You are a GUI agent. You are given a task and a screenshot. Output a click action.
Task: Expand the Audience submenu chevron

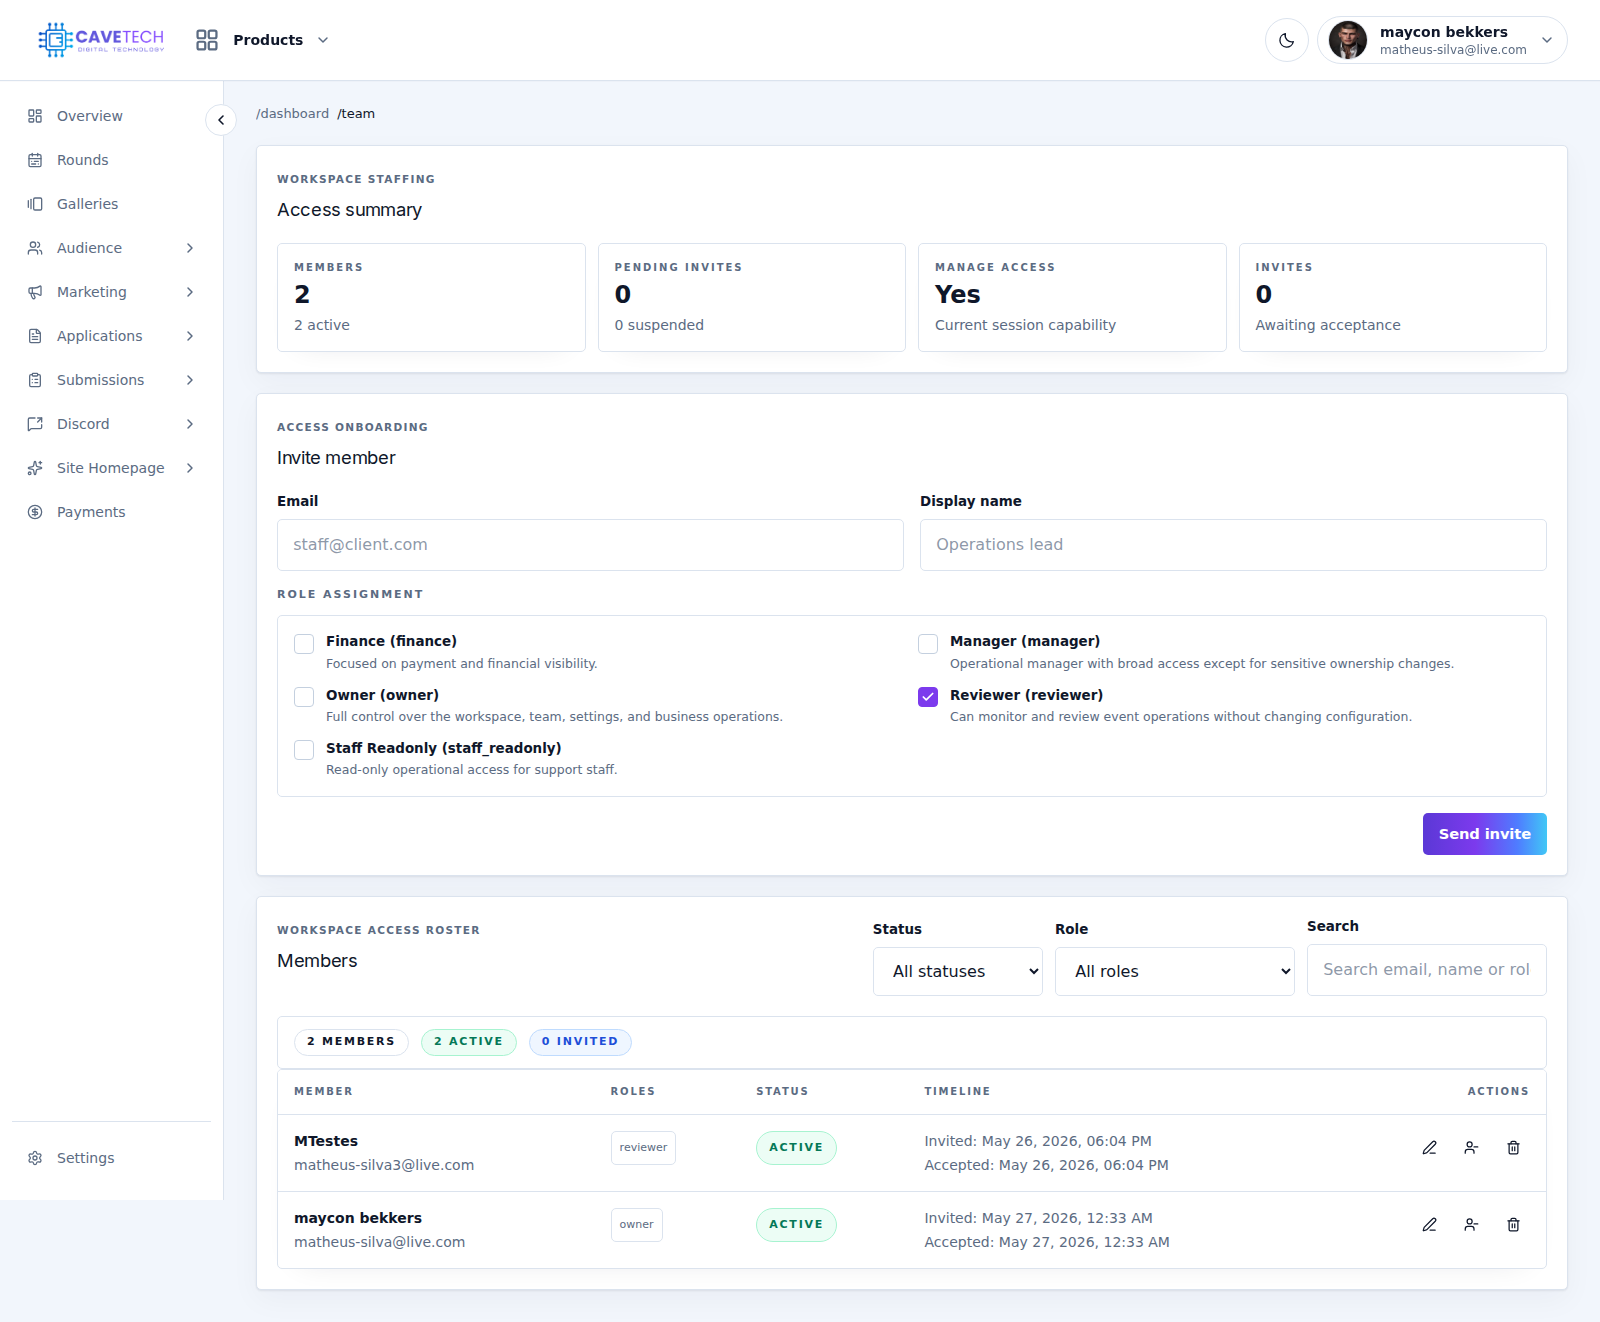190,248
